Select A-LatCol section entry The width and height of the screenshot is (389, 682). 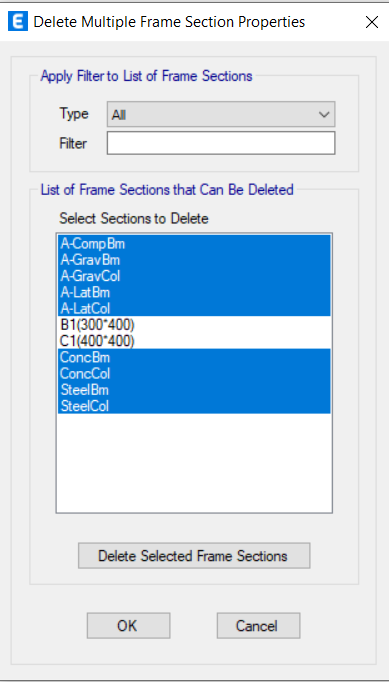(x=194, y=308)
